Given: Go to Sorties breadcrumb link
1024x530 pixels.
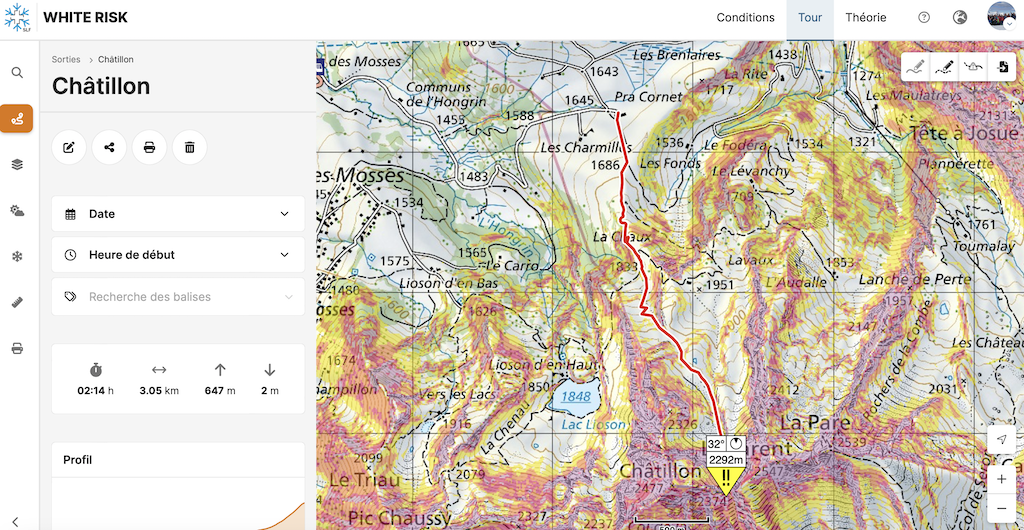Looking at the screenshot, I should point(66,60).
